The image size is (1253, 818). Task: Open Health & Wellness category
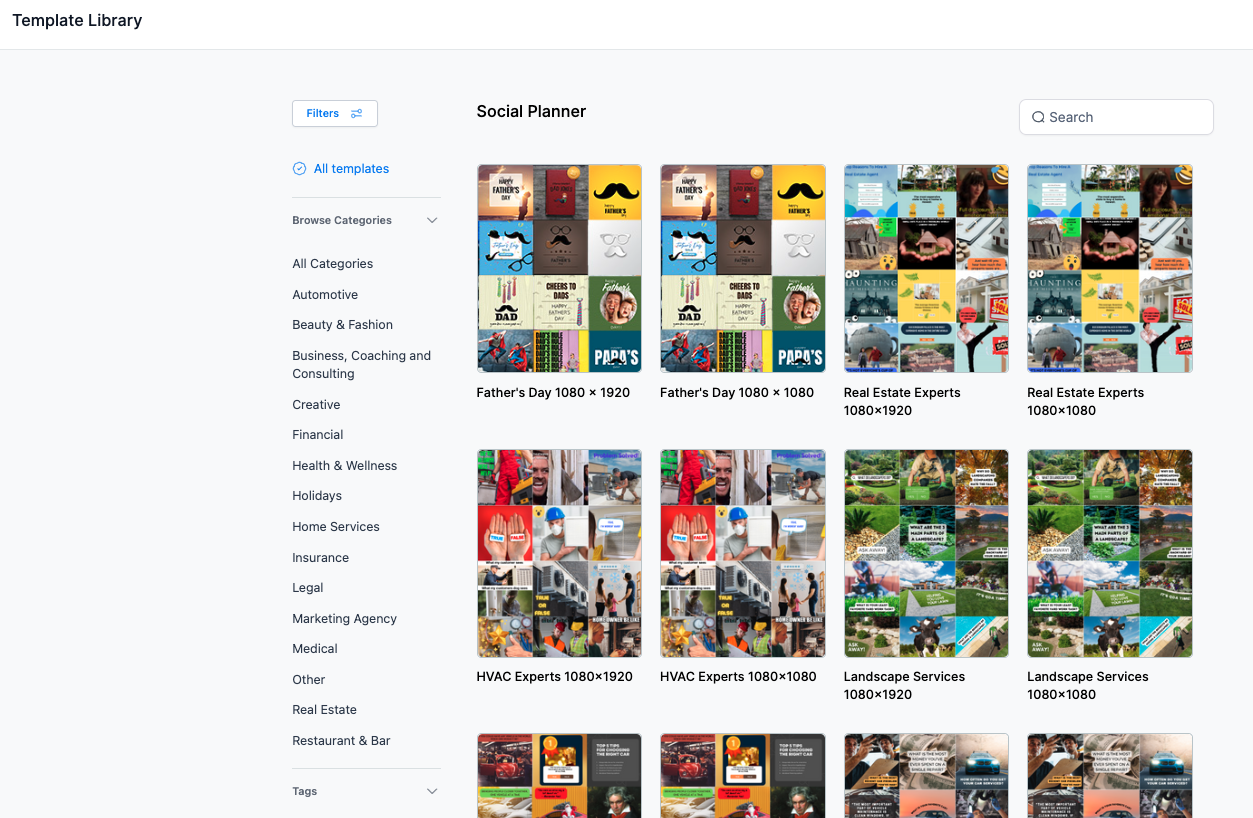[x=345, y=466]
